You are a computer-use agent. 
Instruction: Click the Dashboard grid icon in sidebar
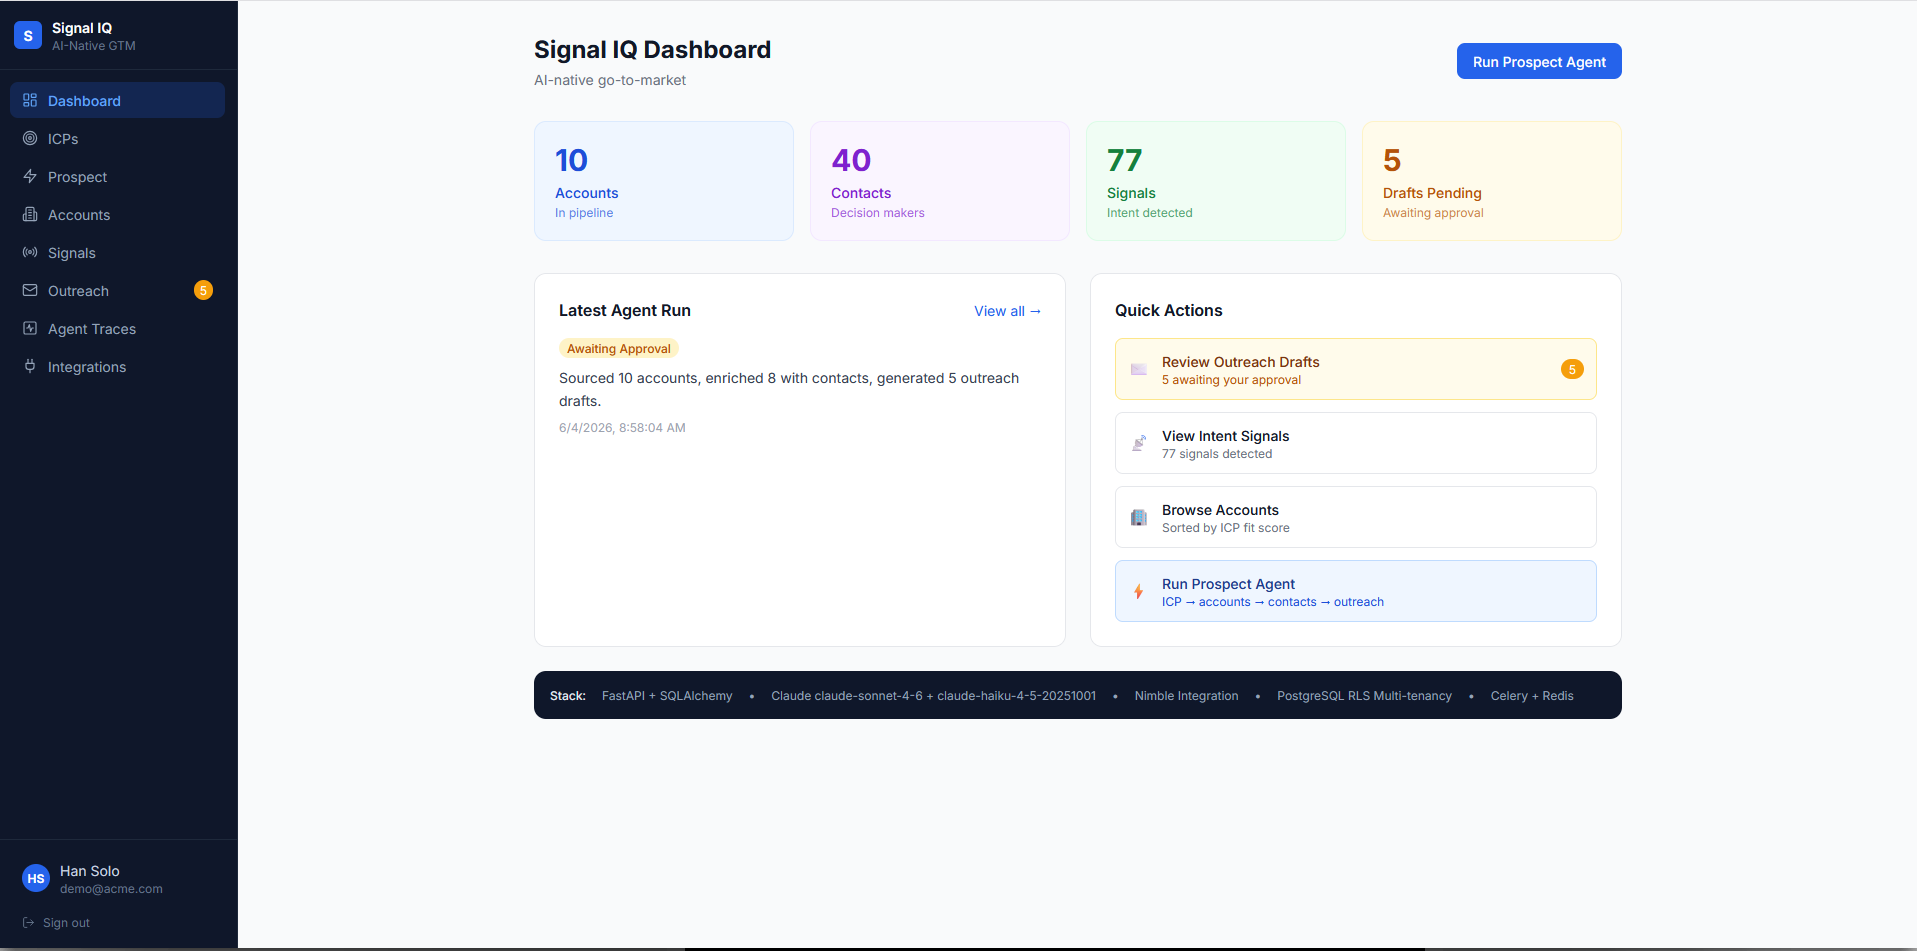coord(30,100)
